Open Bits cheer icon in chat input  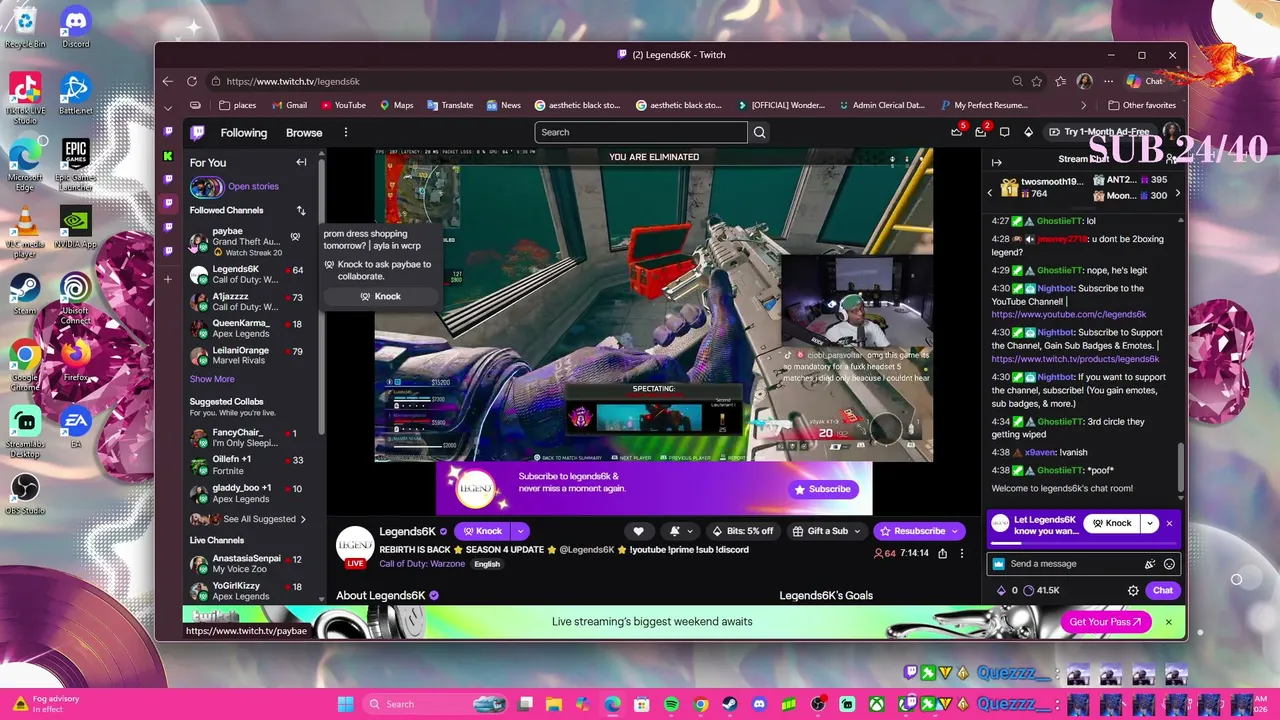(x=1150, y=564)
